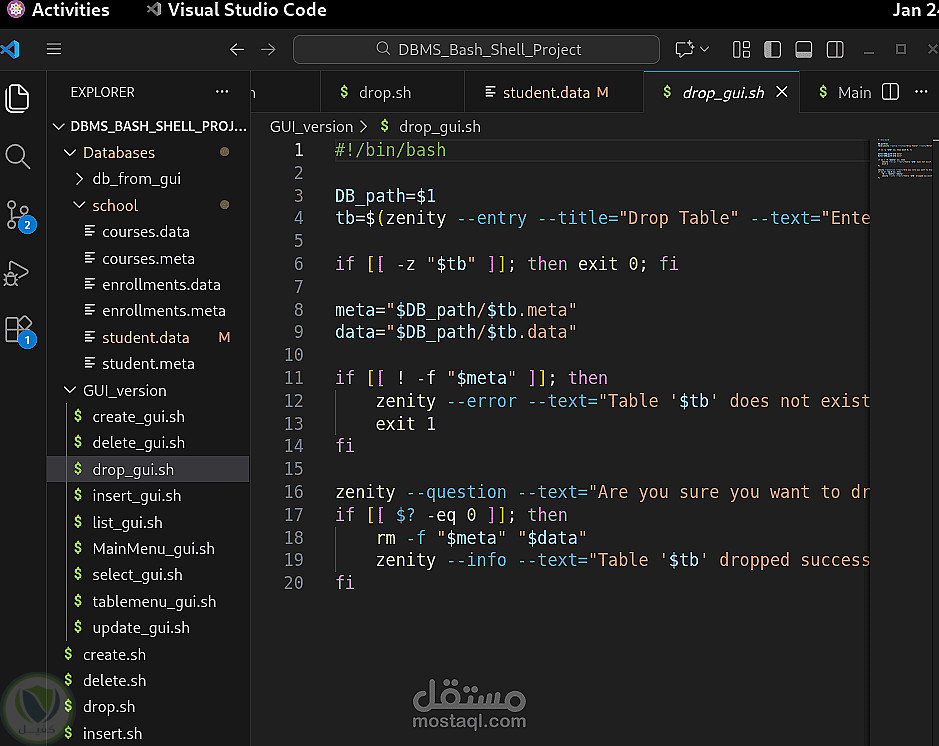Toggle the secondary side bar layout button

point(835,49)
